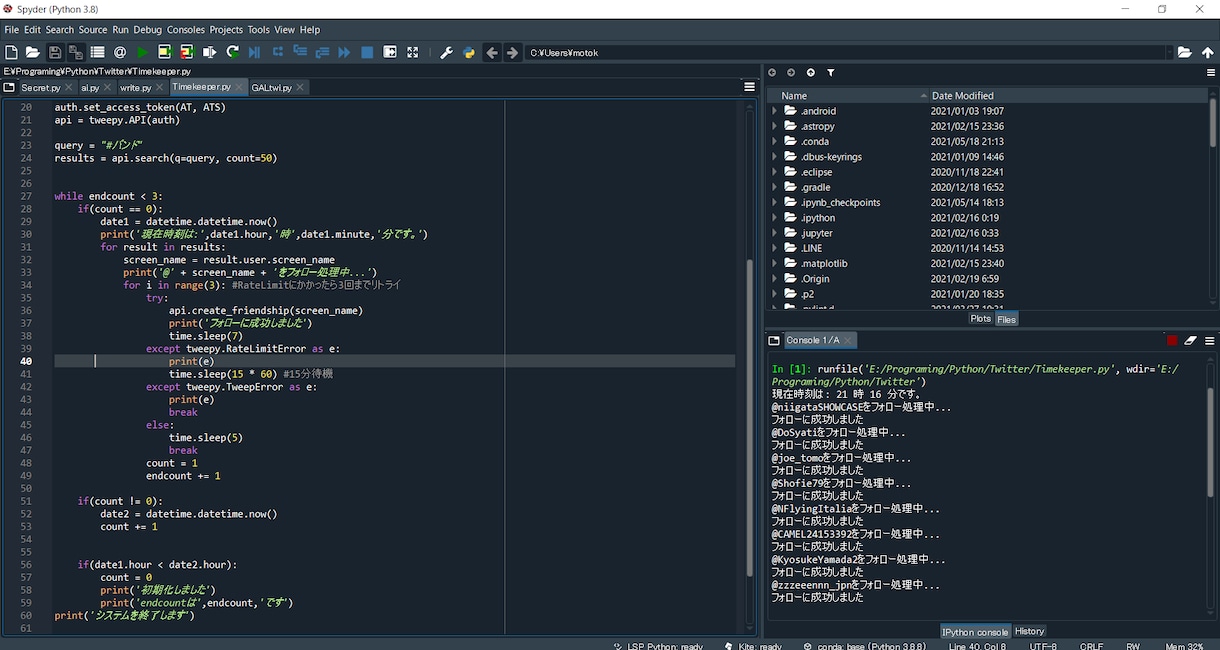Interrupt the kernel with the red stop button

[1172, 340]
